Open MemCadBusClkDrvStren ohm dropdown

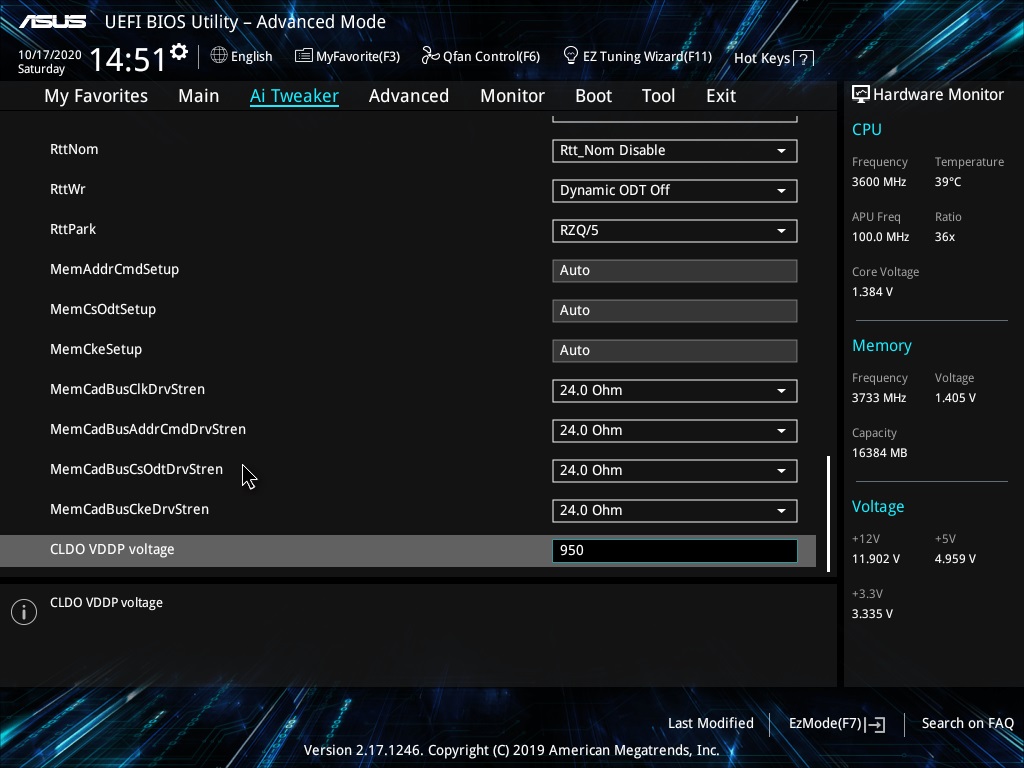(x=675, y=391)
